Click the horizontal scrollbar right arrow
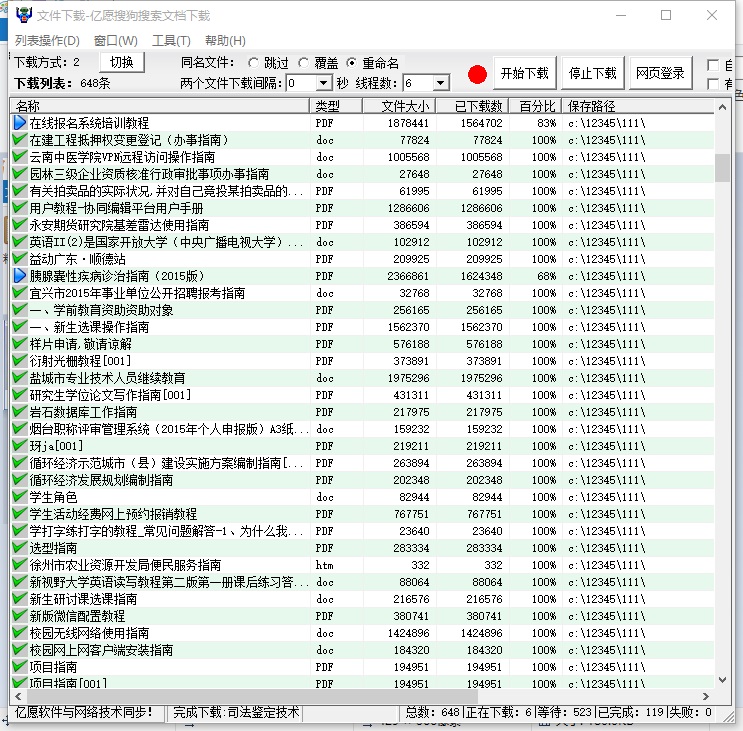This screenshot has height=731, width=743. [706, 696]
